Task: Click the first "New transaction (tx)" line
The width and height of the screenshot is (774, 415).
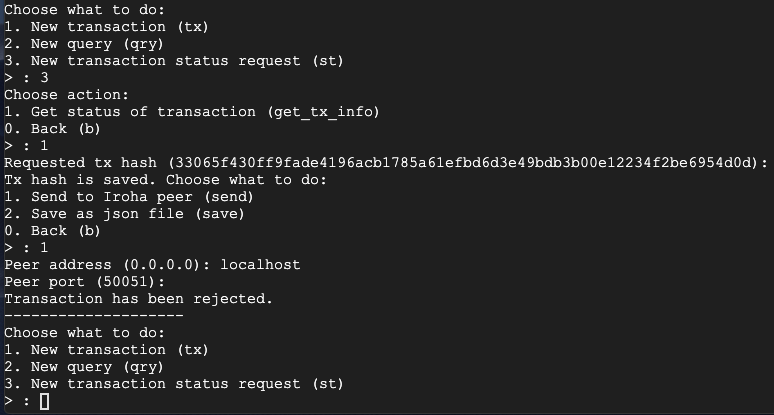Action: click(106, 26)
